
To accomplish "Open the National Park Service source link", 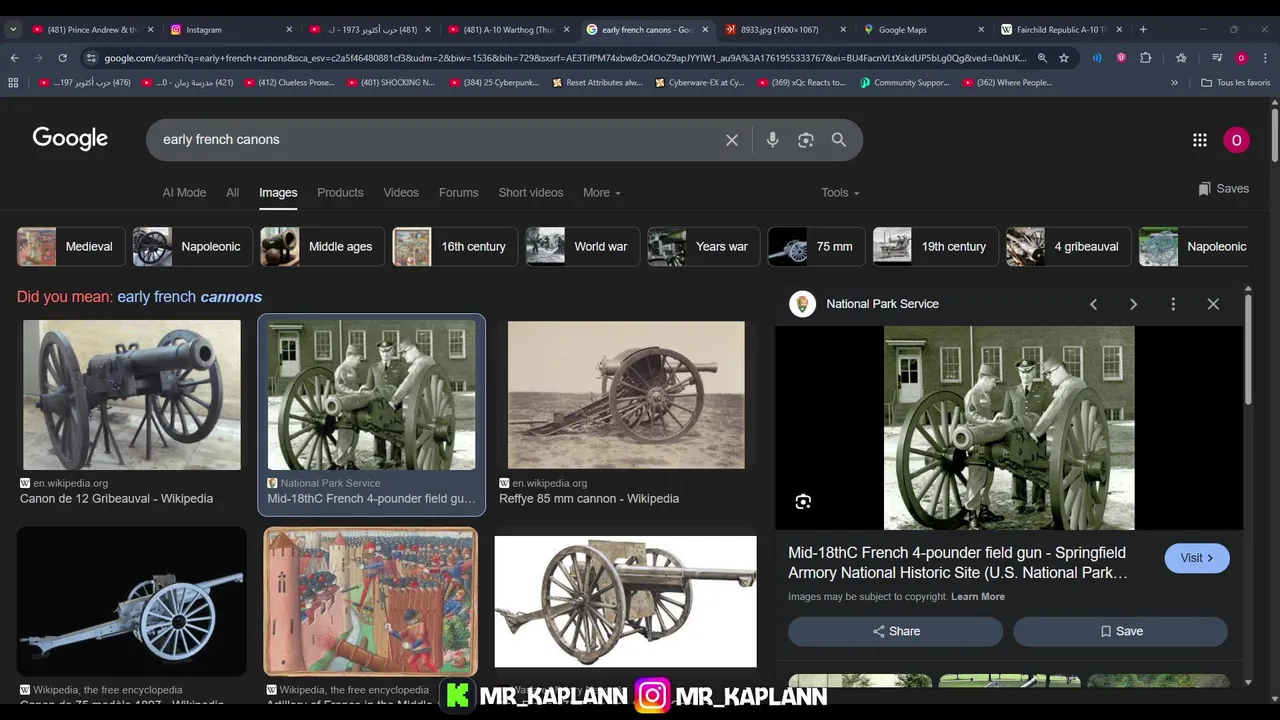I will point(882,304).
